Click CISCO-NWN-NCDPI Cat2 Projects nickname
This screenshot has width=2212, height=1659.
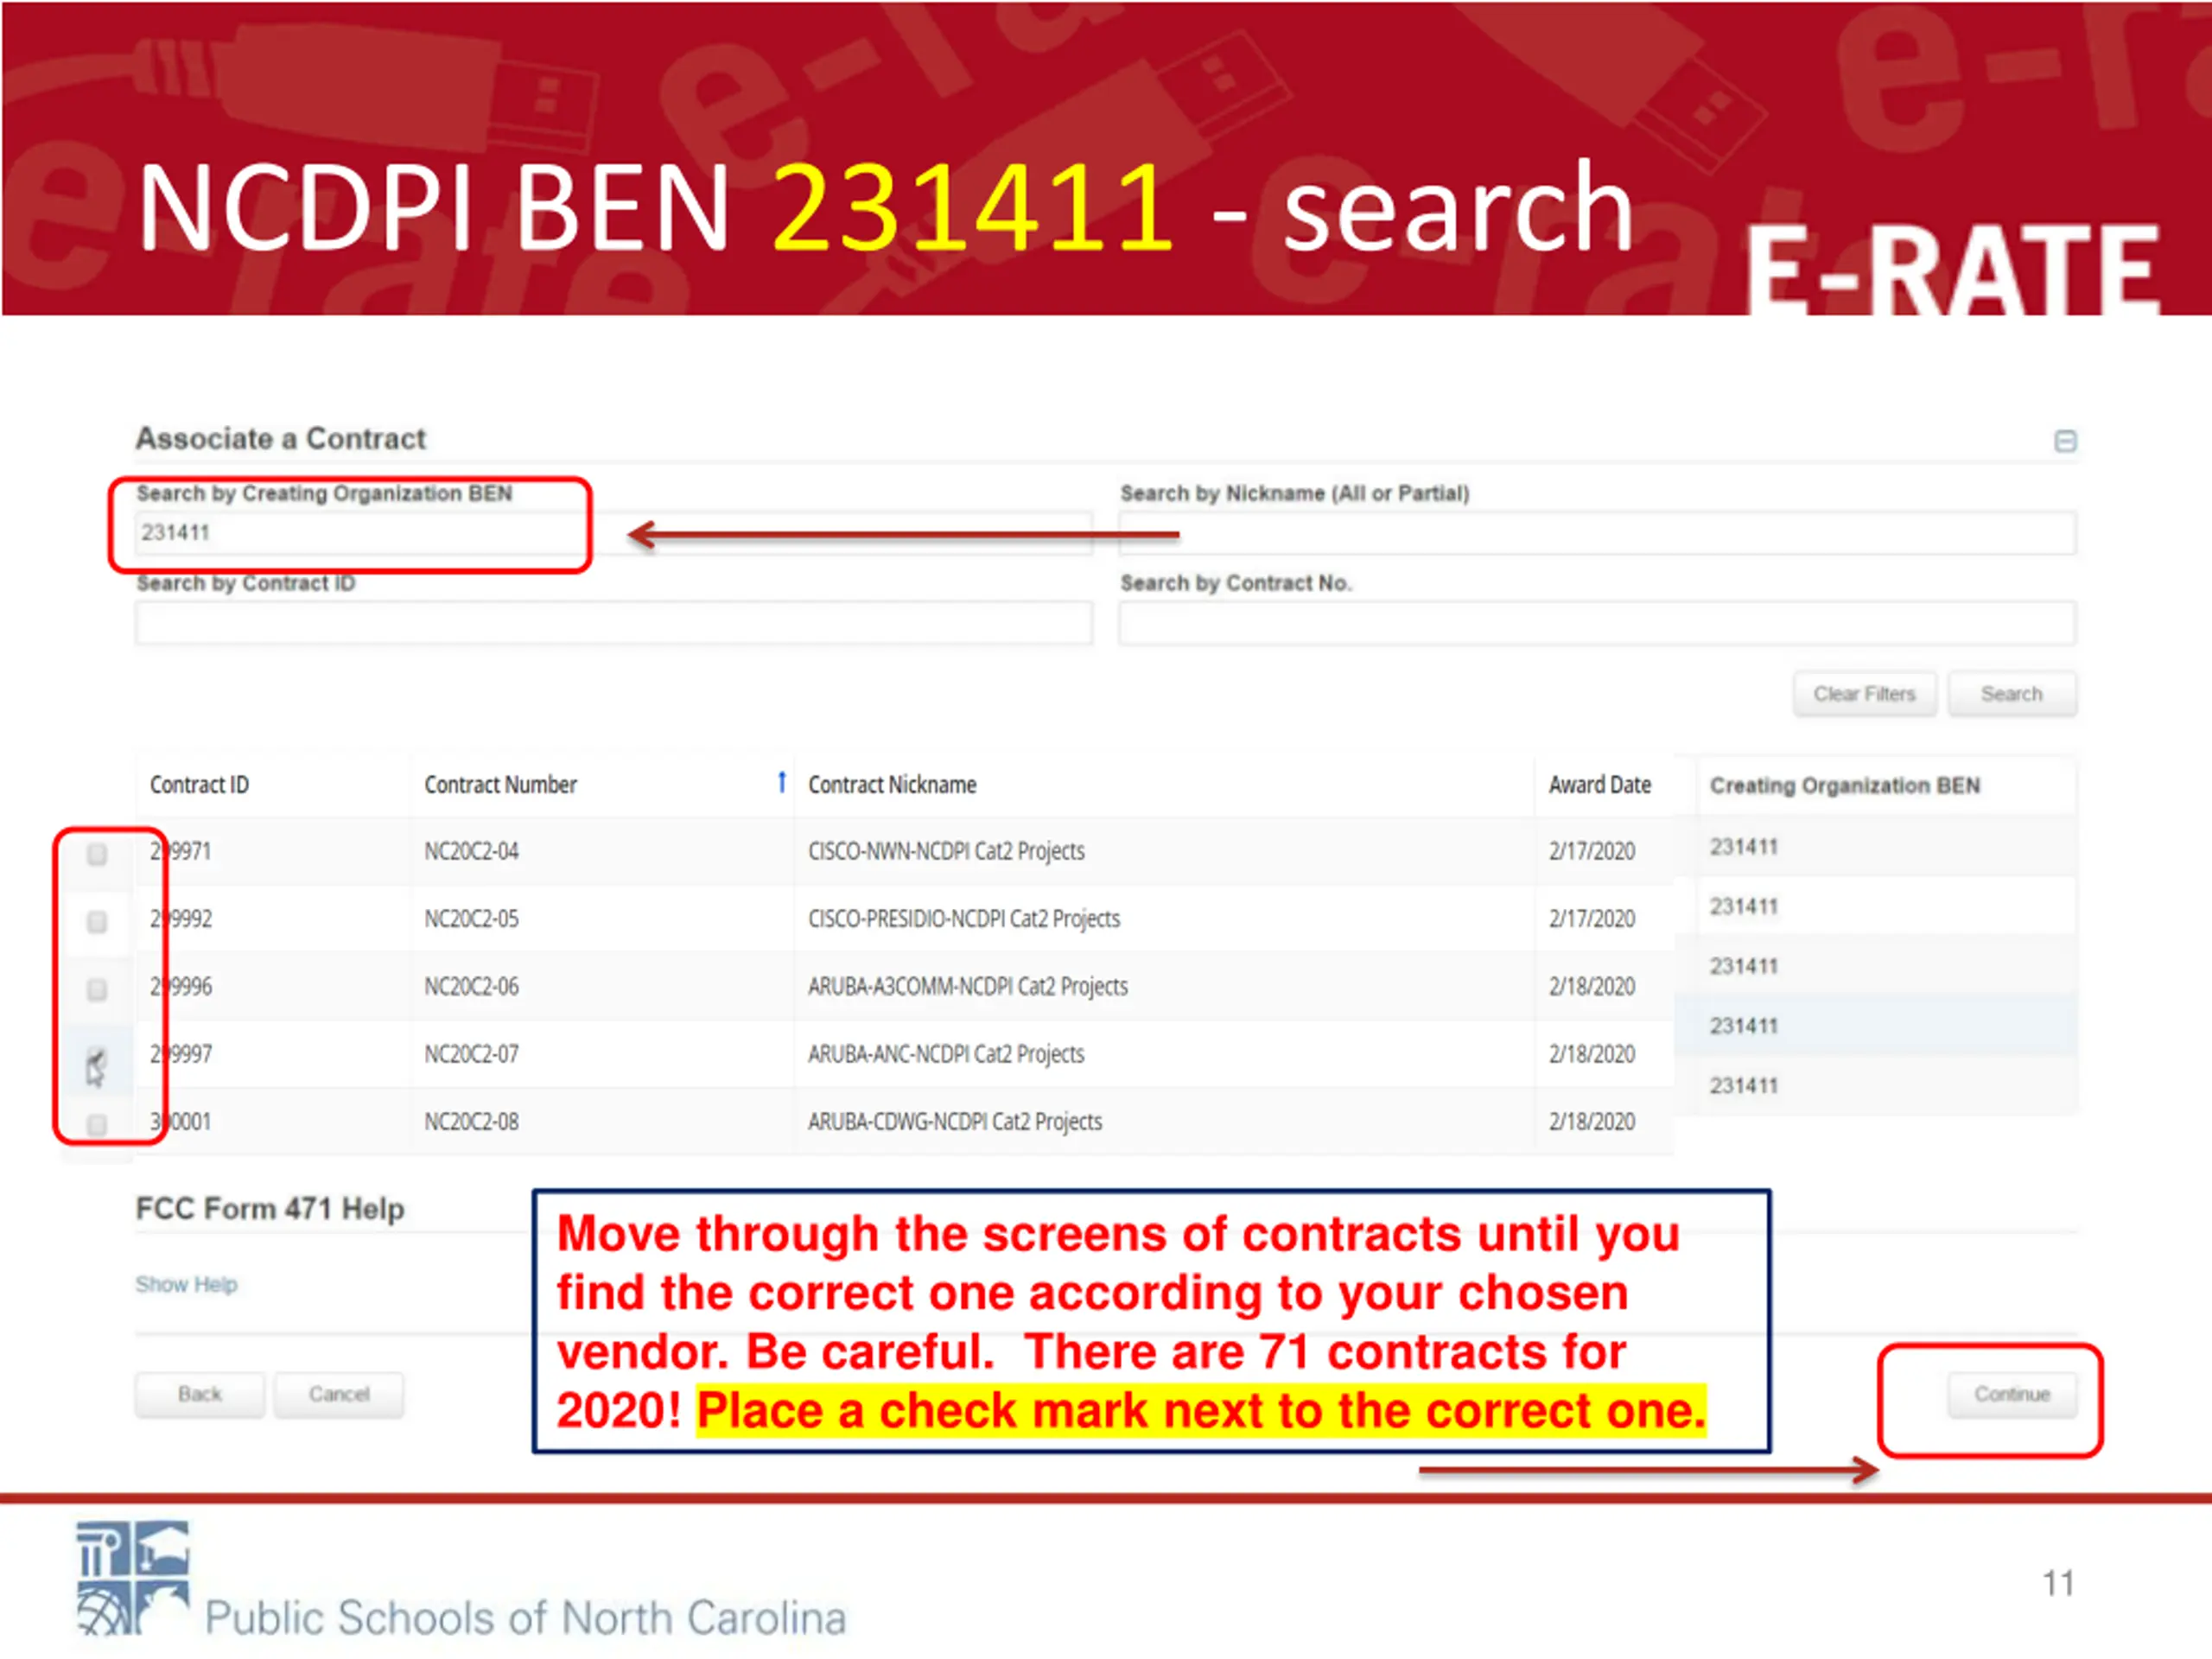(x=946, y=851)
